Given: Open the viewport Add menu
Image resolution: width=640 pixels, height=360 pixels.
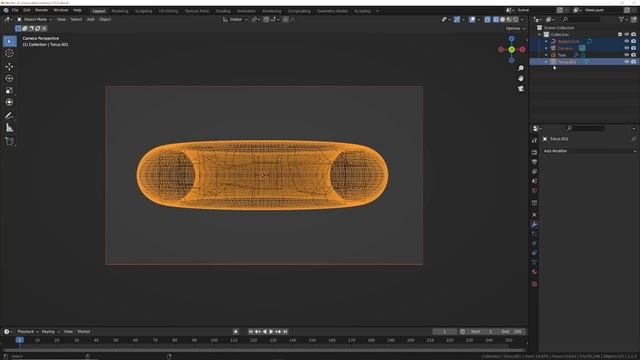Looking at the screenshot, I should [x=91, y=19].
